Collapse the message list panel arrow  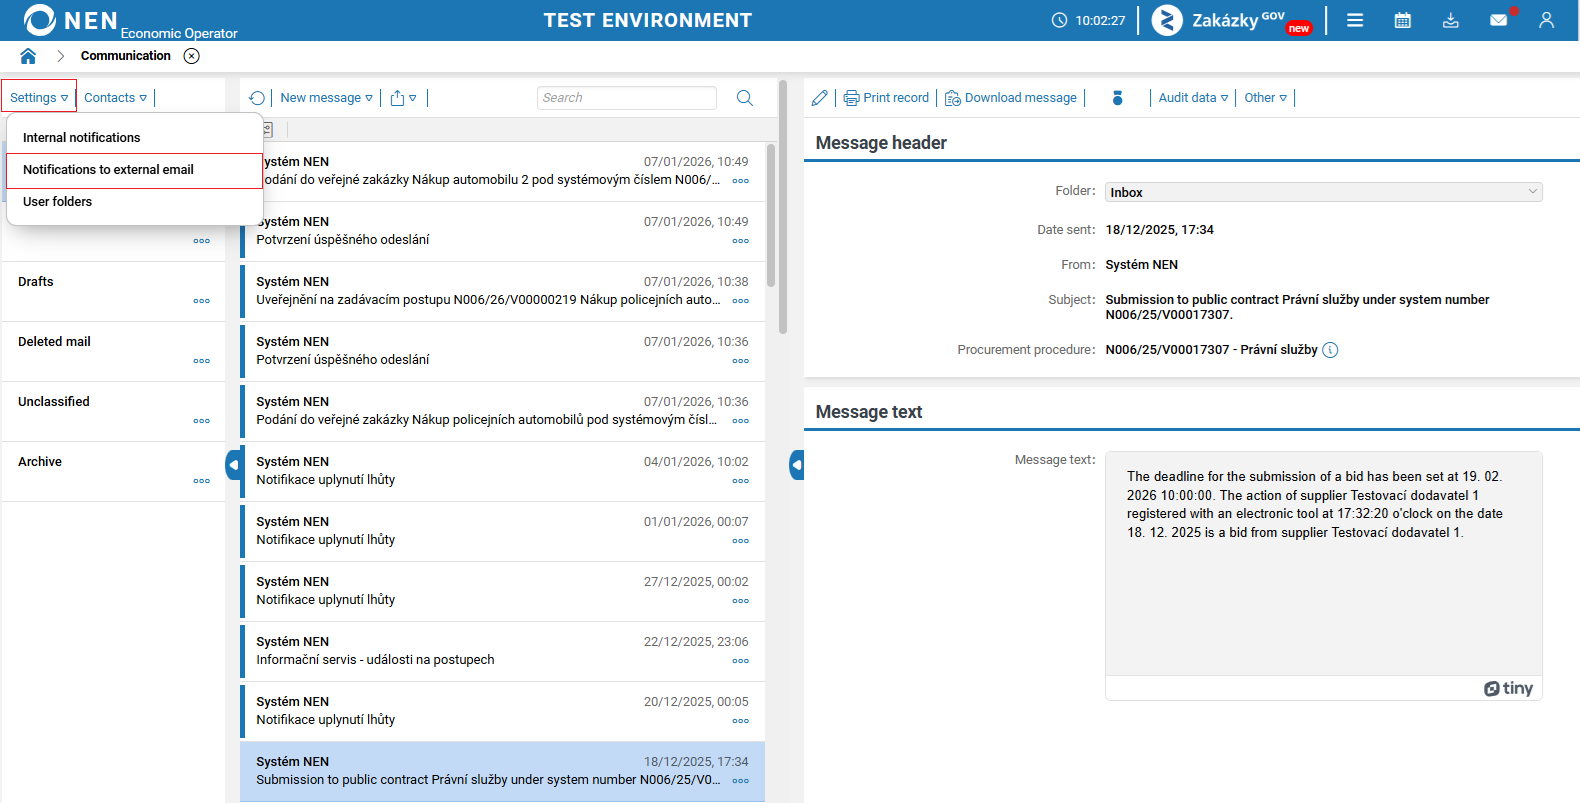(797, 465)
